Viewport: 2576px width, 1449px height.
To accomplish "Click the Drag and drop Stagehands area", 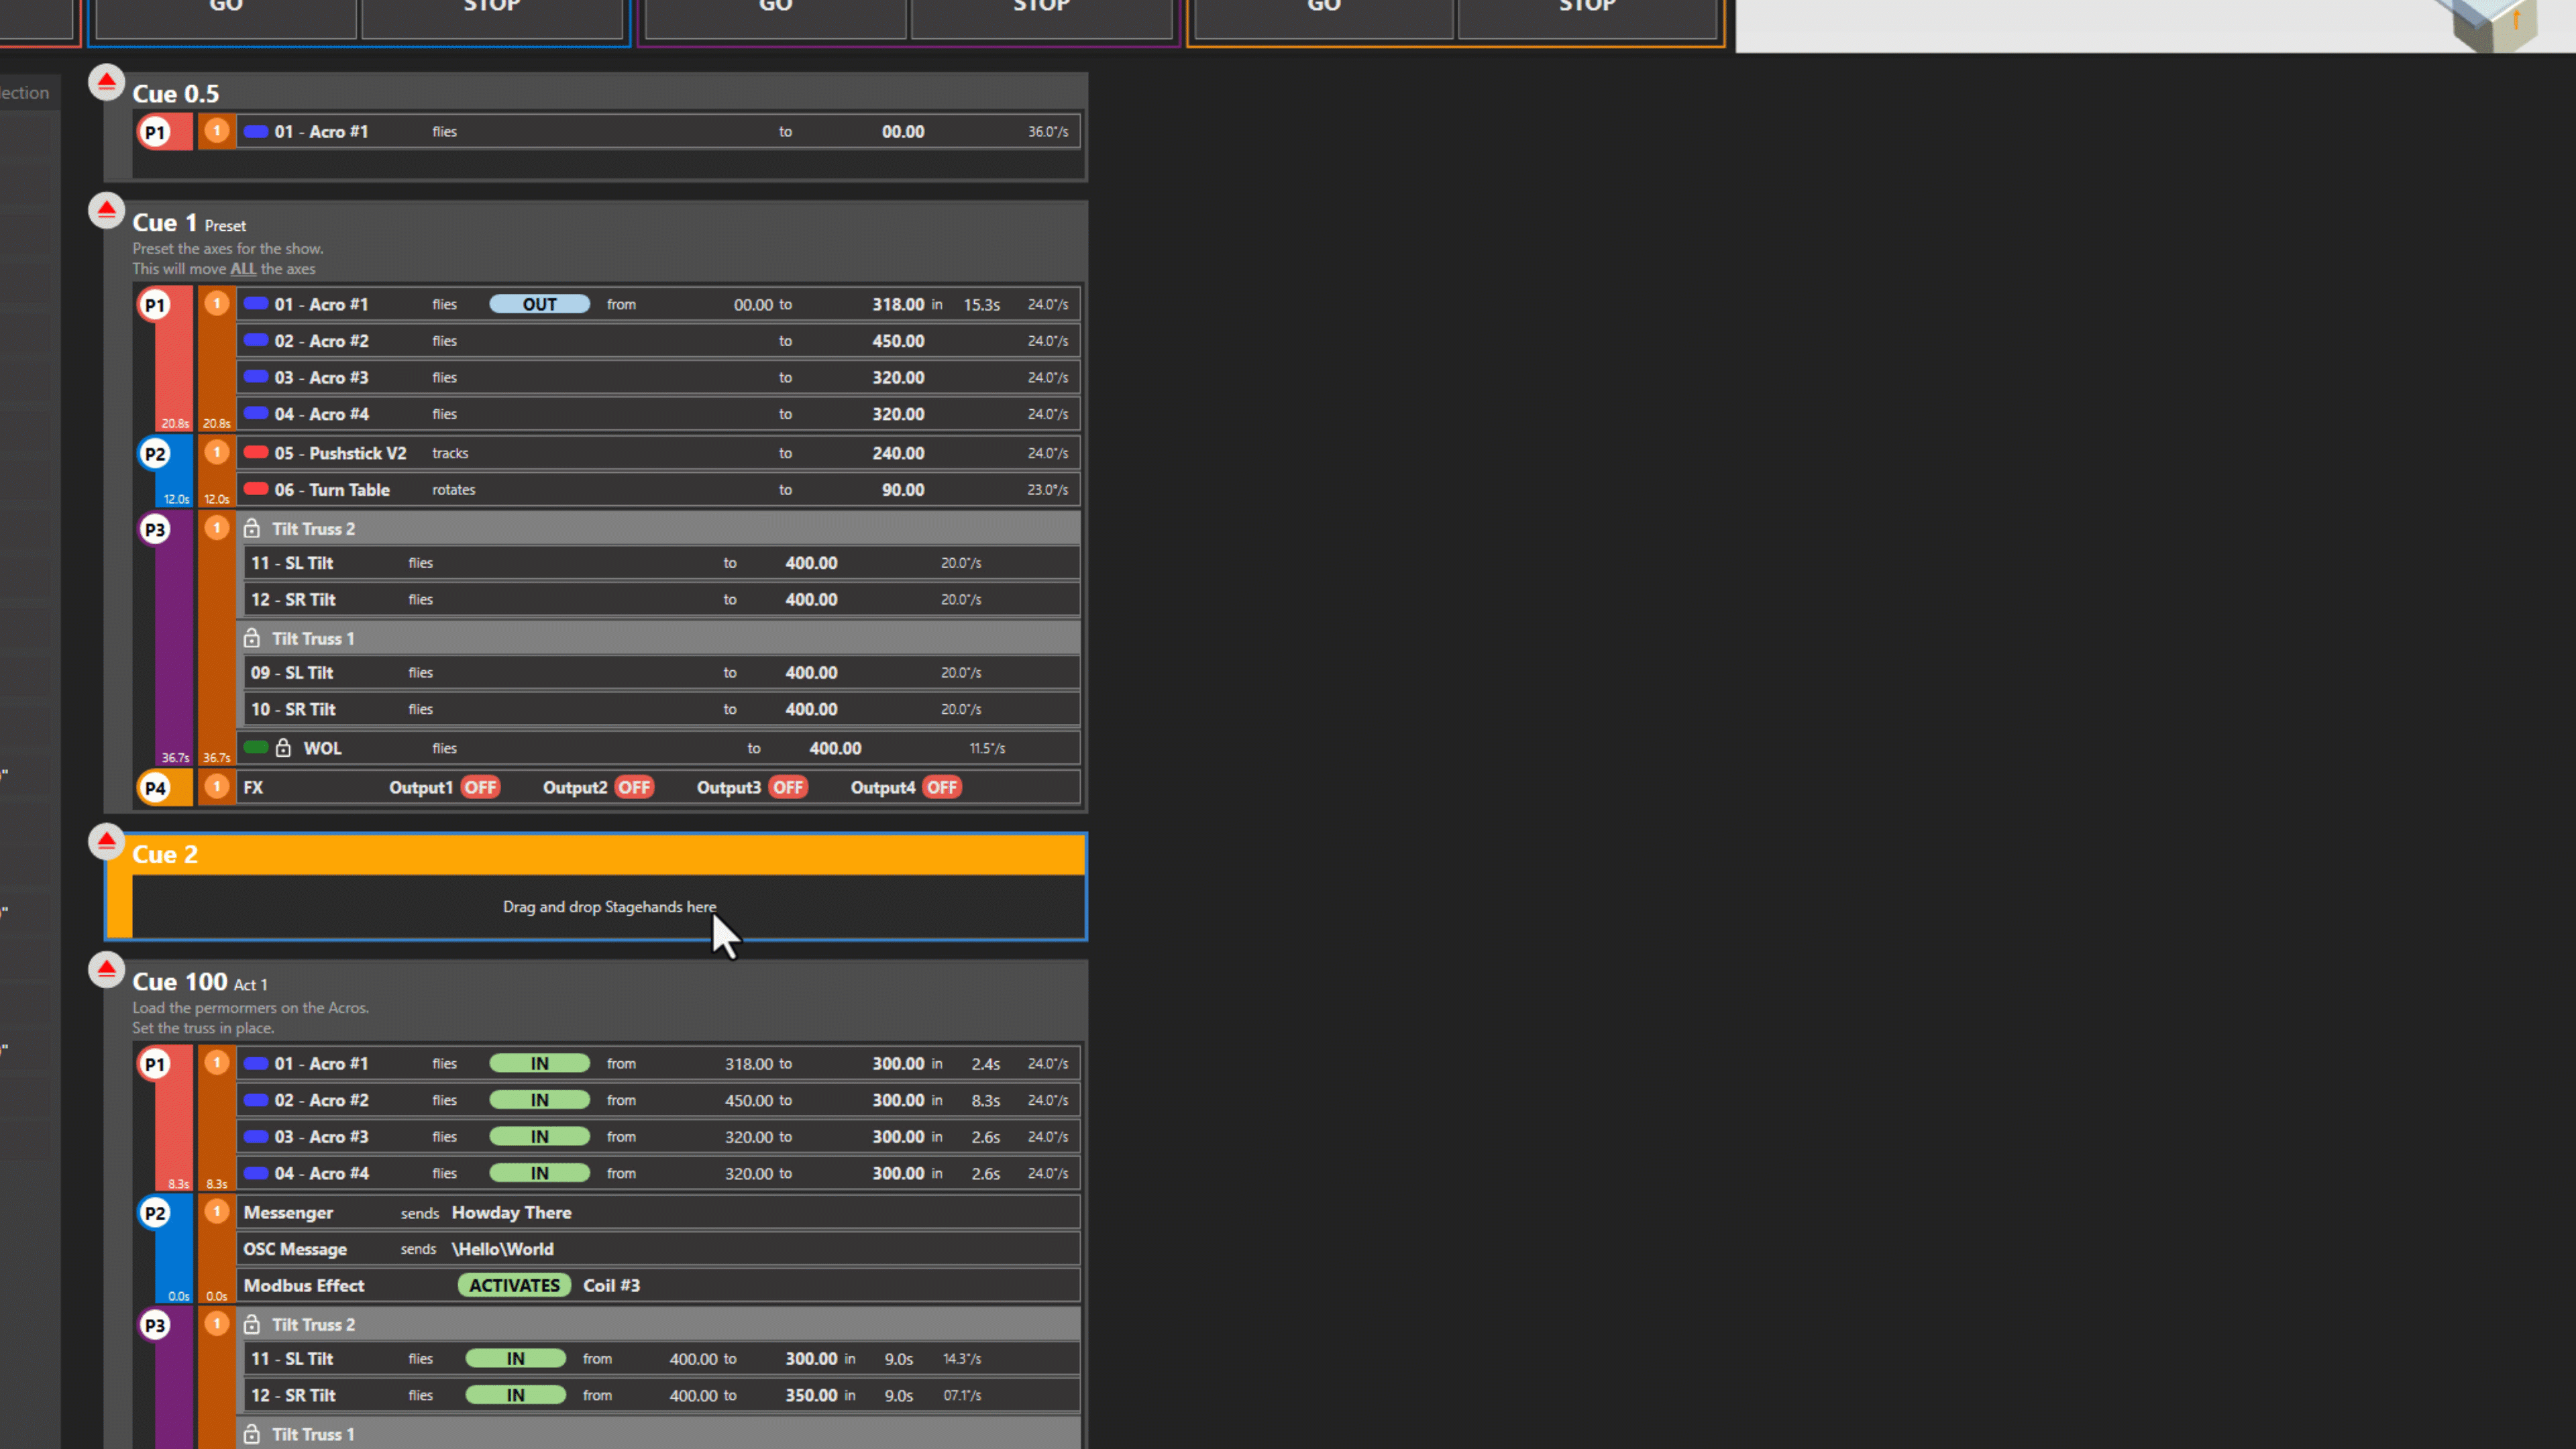I will tap(609, 907).
